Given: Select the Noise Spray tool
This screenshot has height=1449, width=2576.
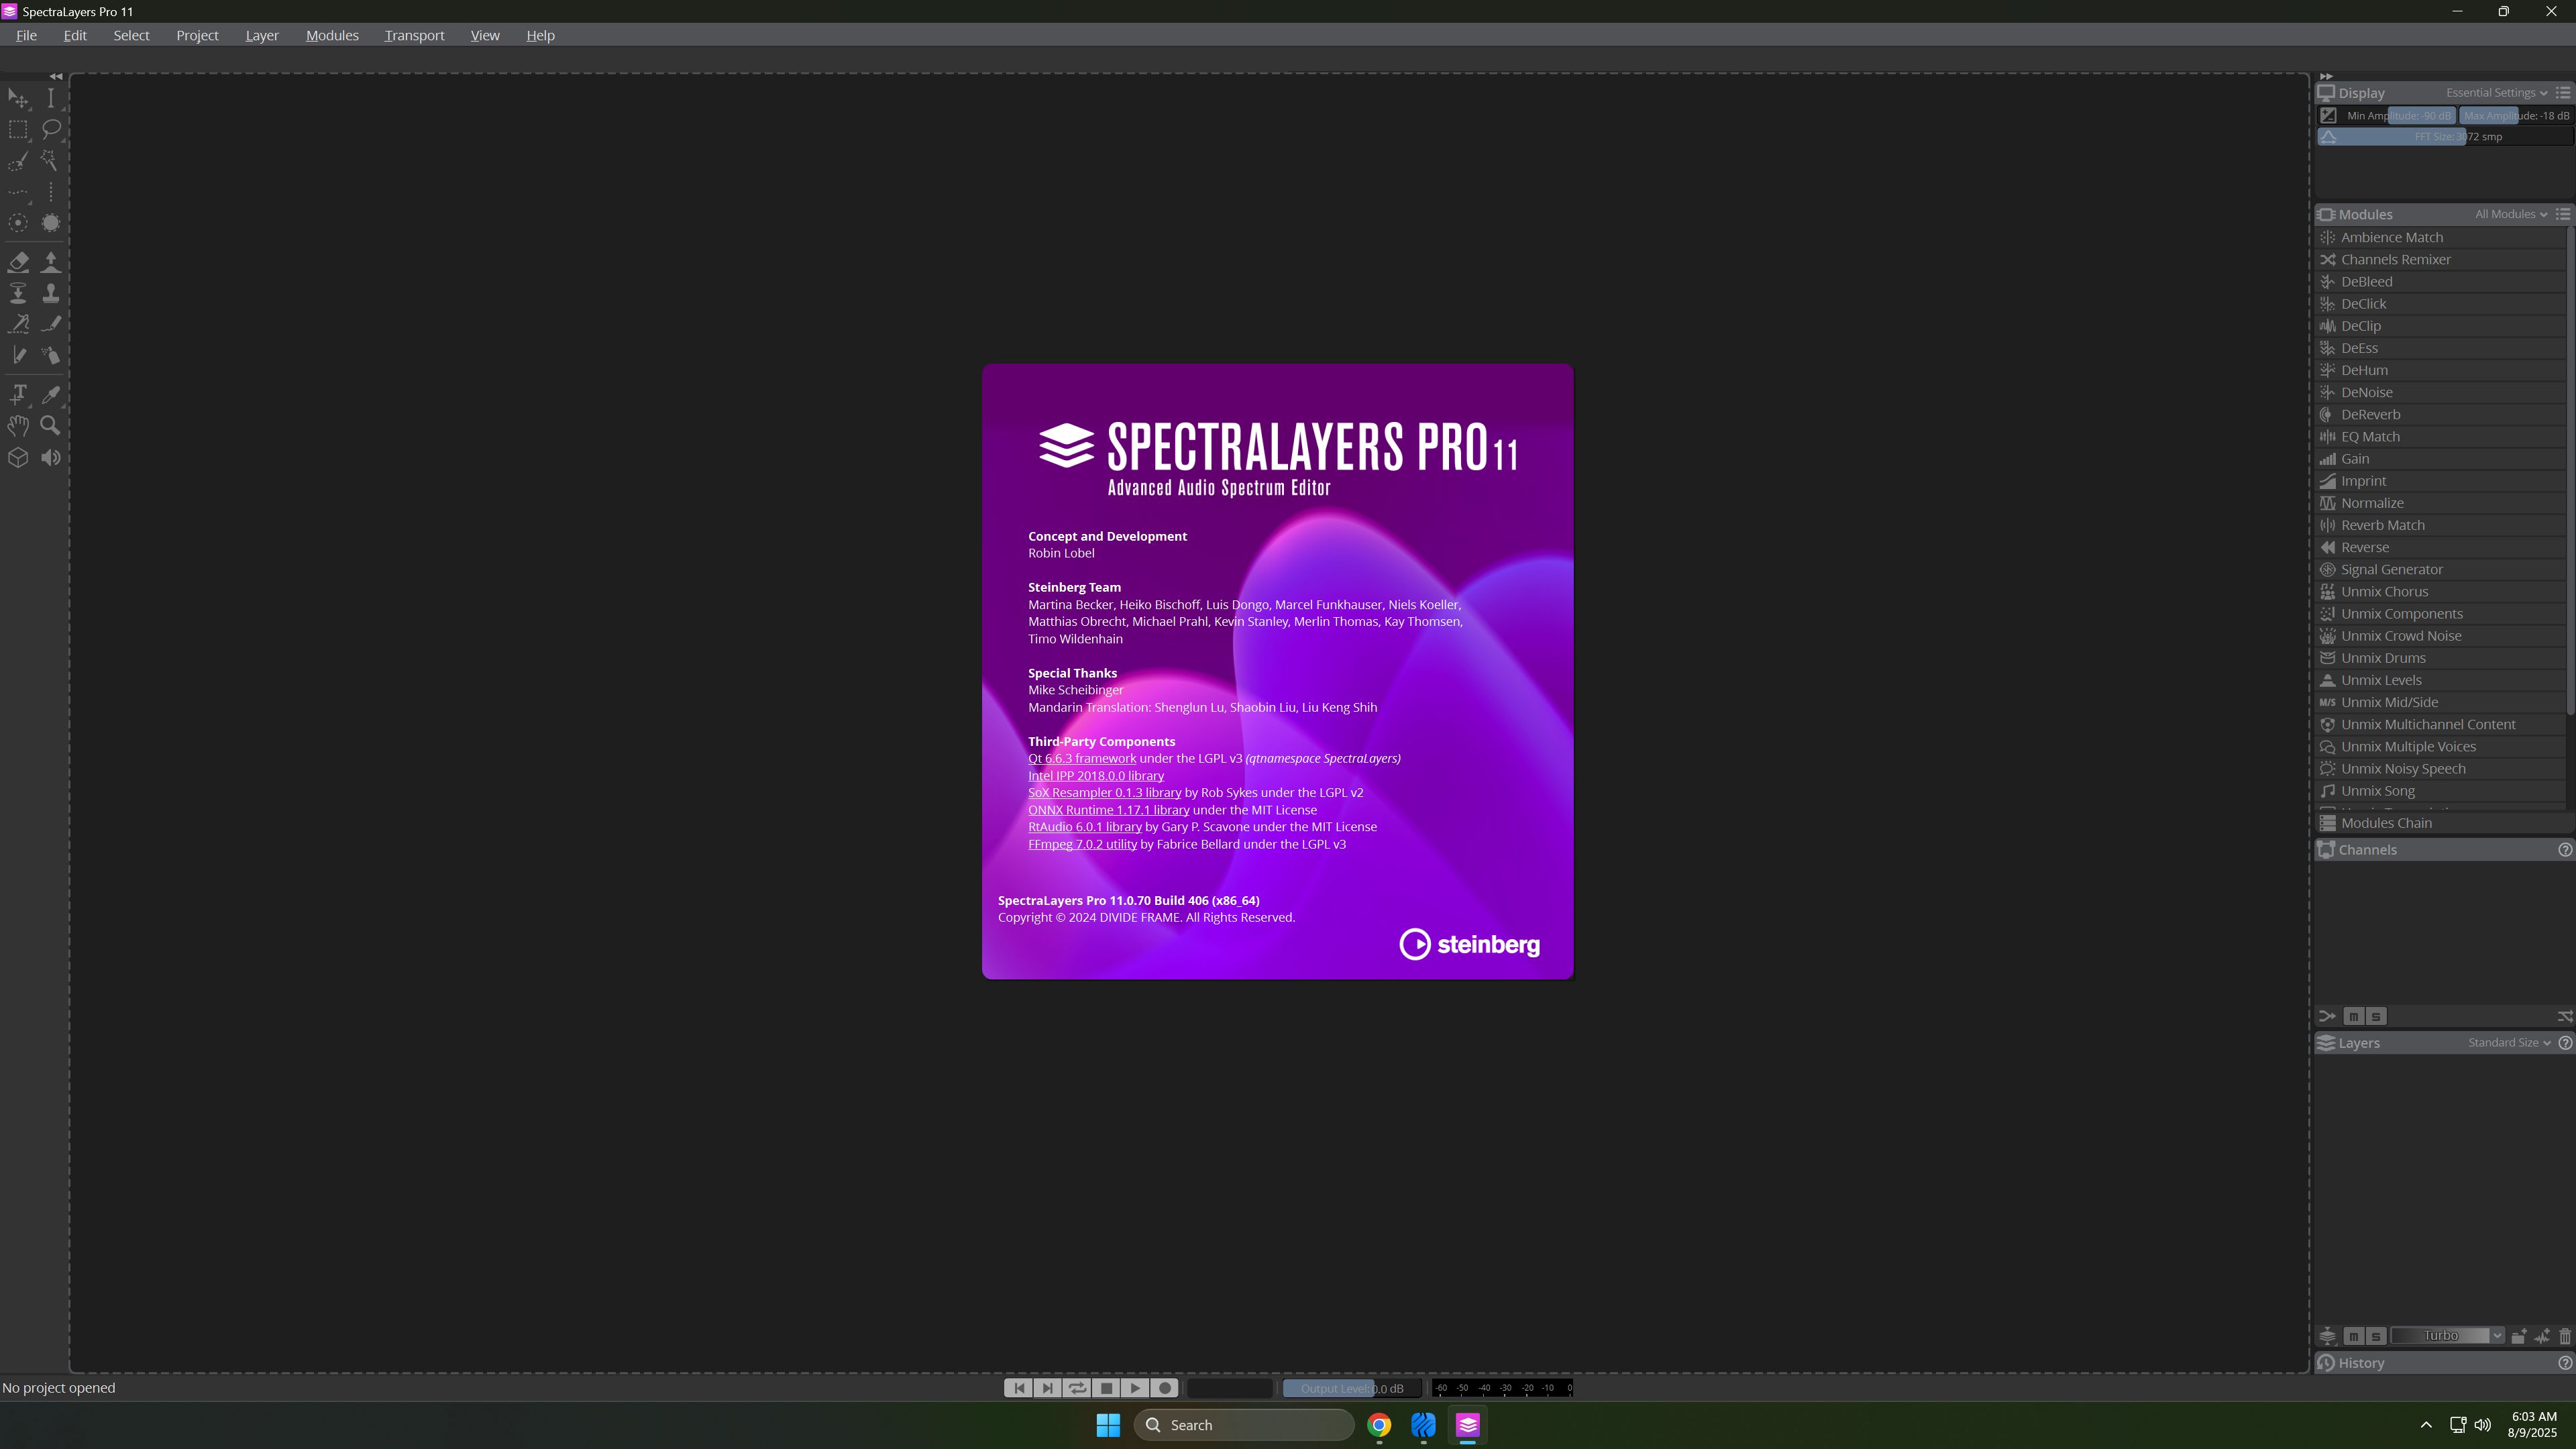Looking at the screenshot, I should (x=51, y=355).
